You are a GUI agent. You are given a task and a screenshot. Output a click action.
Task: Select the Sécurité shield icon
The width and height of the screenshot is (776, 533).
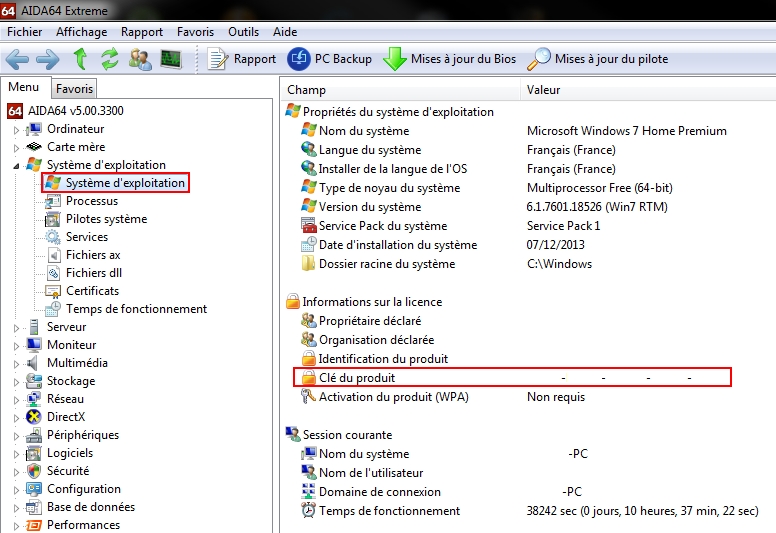34,471
